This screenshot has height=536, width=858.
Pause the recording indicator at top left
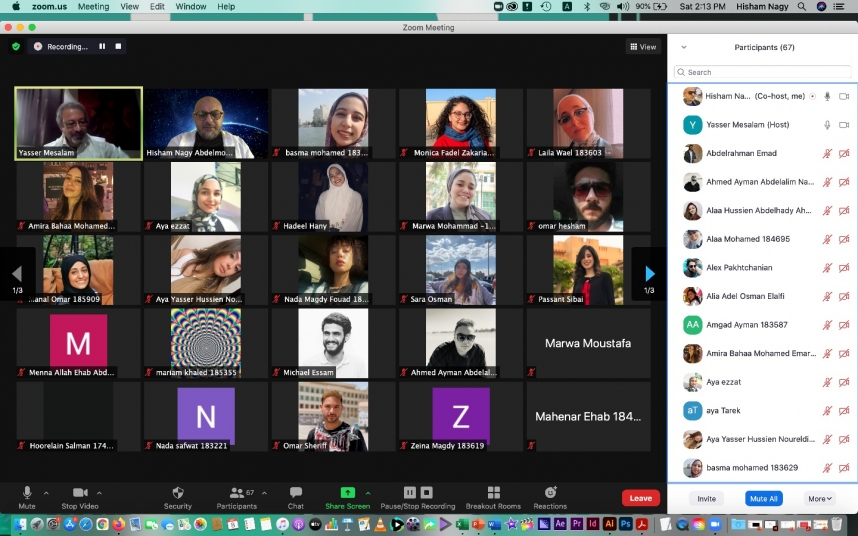click(102, 46)
